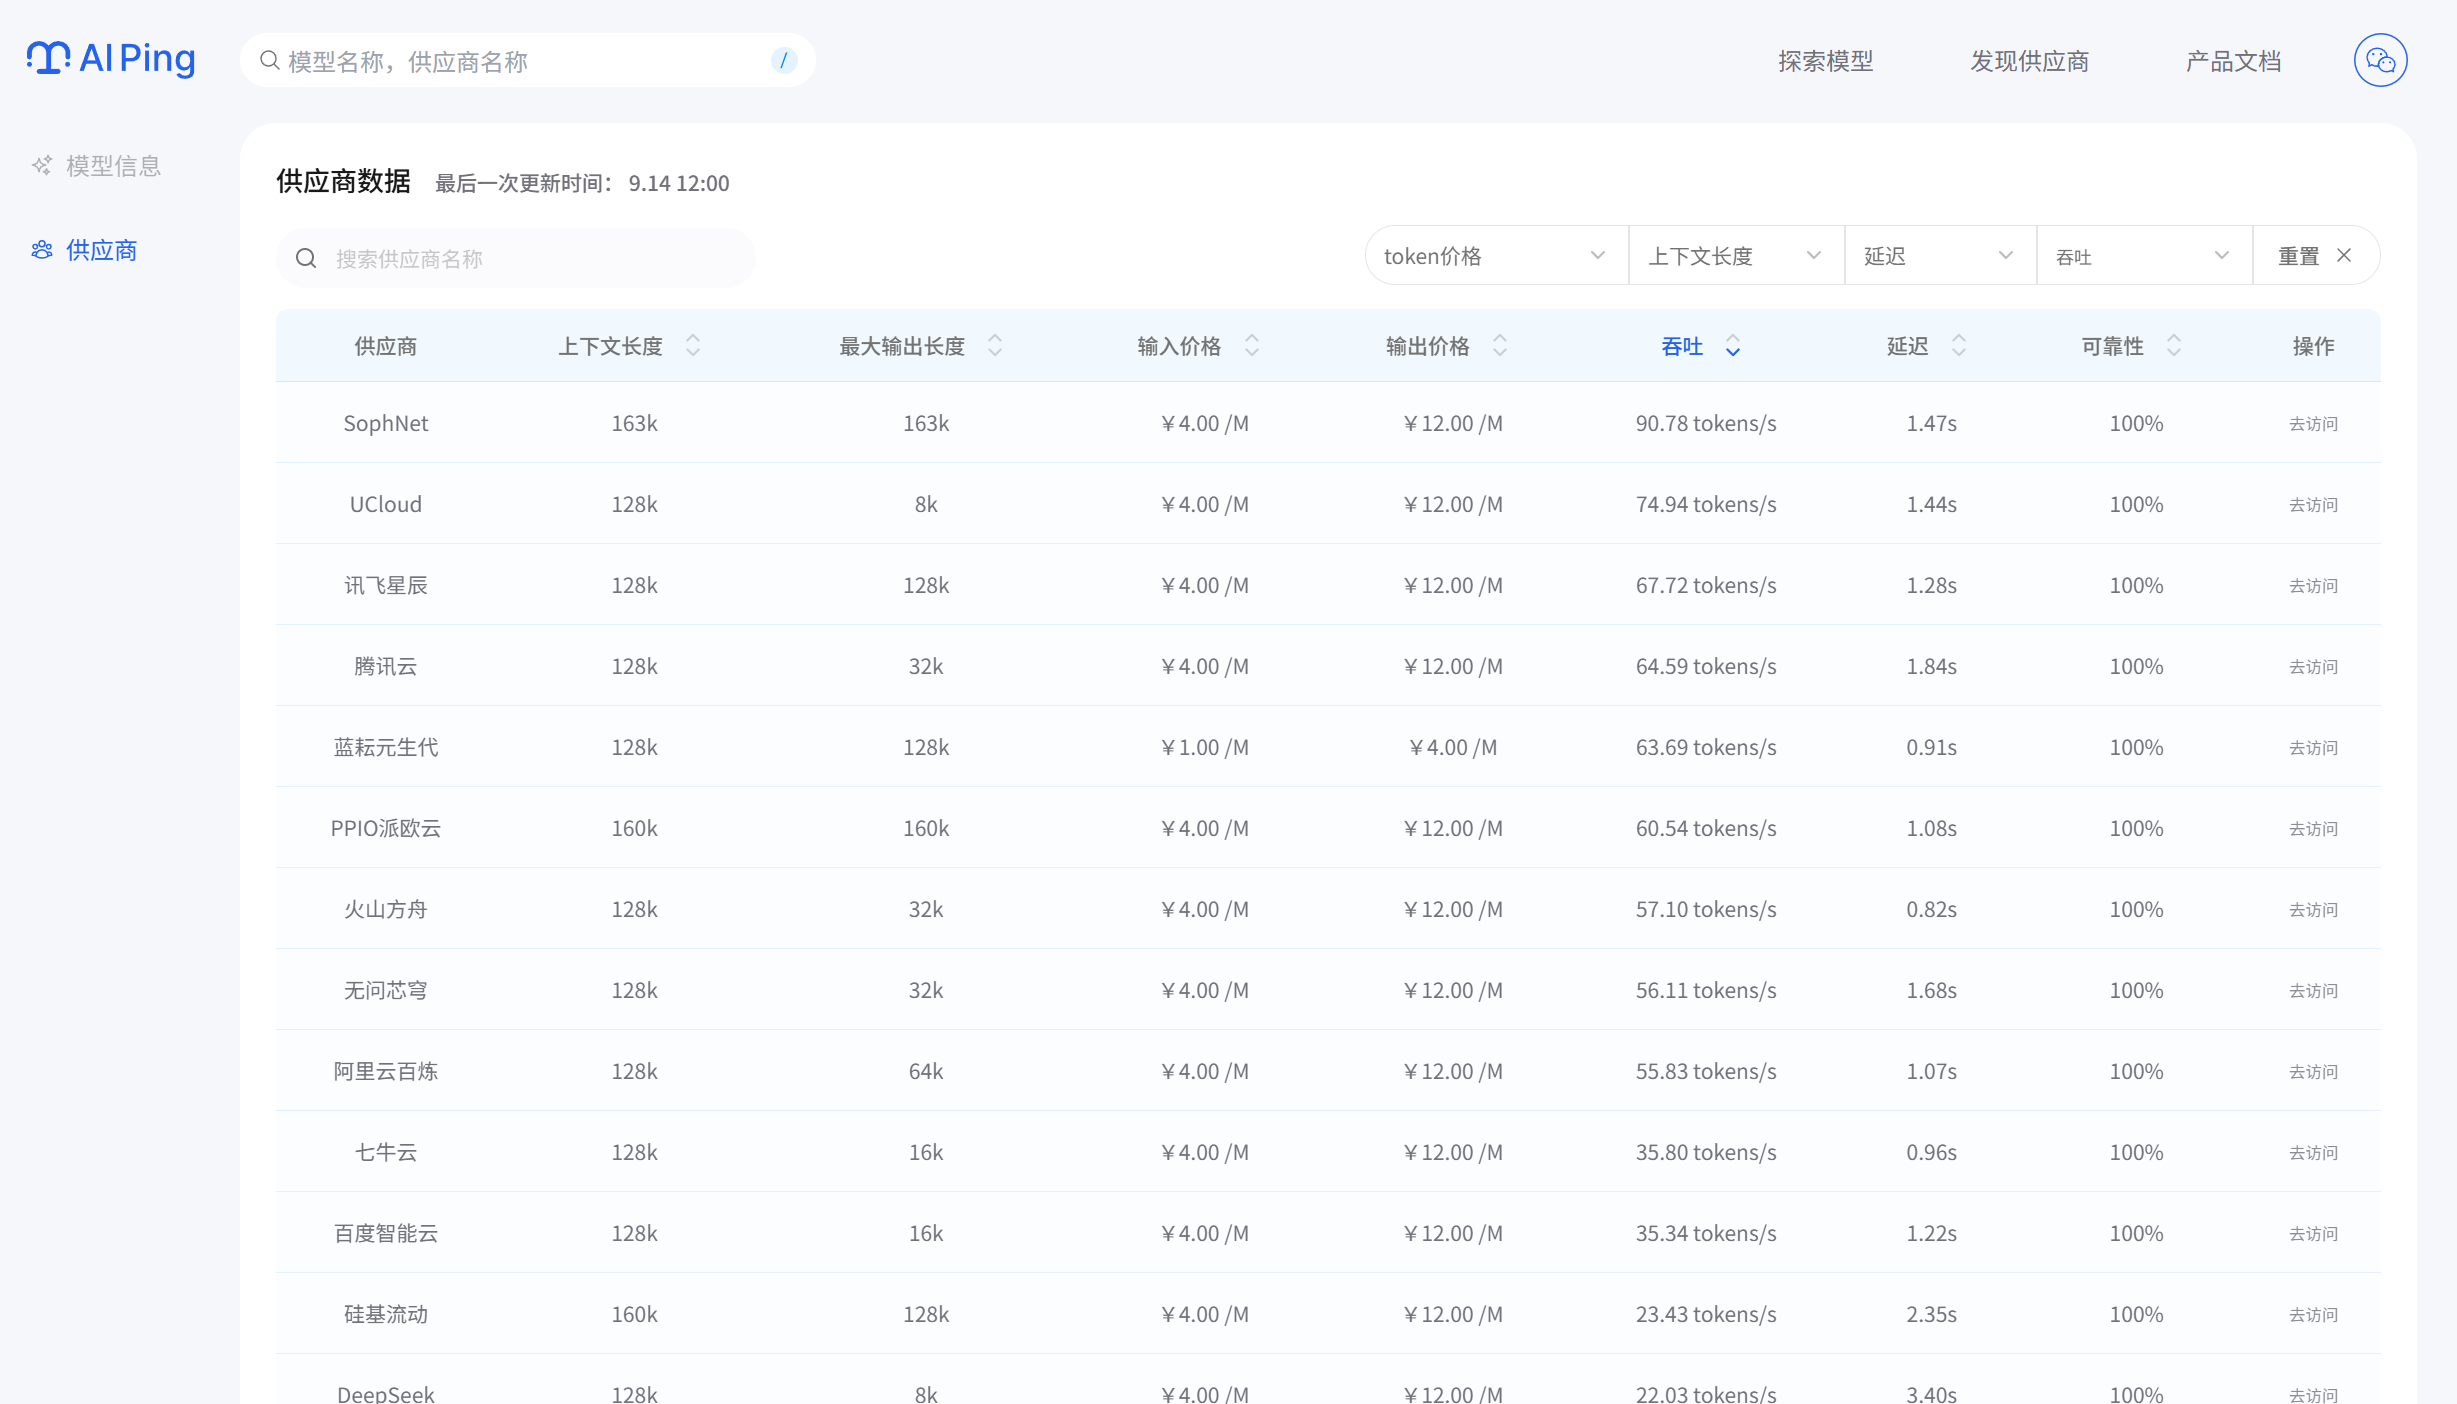
Task: Click the 90.78 tokens/s throughput value
Action: coord(1706,424)
